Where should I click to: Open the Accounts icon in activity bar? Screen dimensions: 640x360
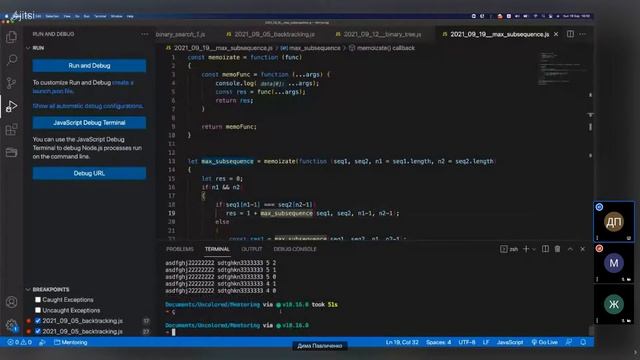click(x=11, y=302)
